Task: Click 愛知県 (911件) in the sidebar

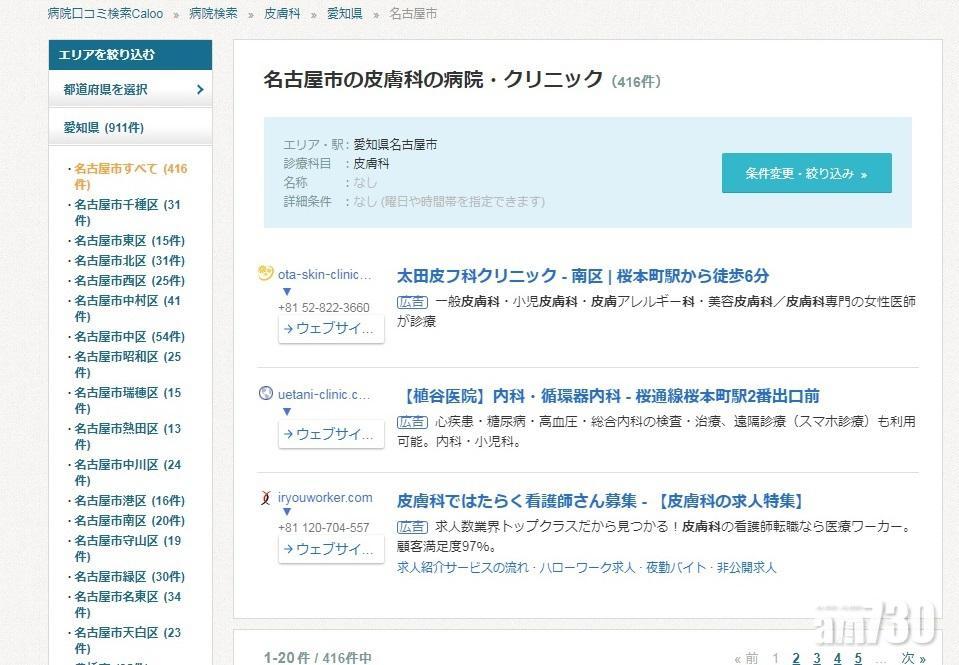Action: click(106, 126)
